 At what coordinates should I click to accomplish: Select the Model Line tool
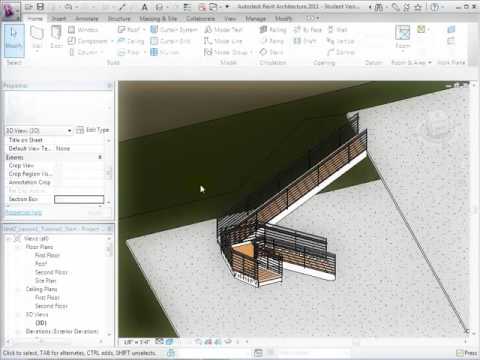pyautogui.click(x=223, y=41)
